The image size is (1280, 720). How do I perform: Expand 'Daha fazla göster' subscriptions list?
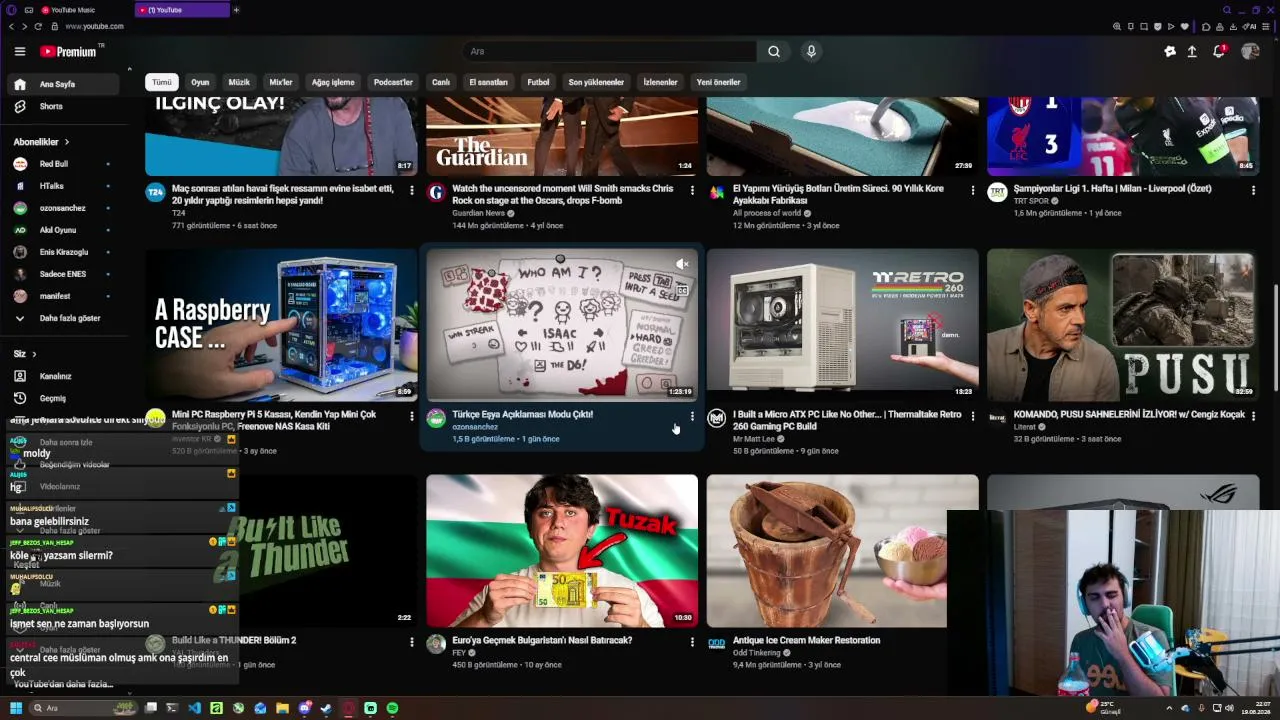pos(65,318)
